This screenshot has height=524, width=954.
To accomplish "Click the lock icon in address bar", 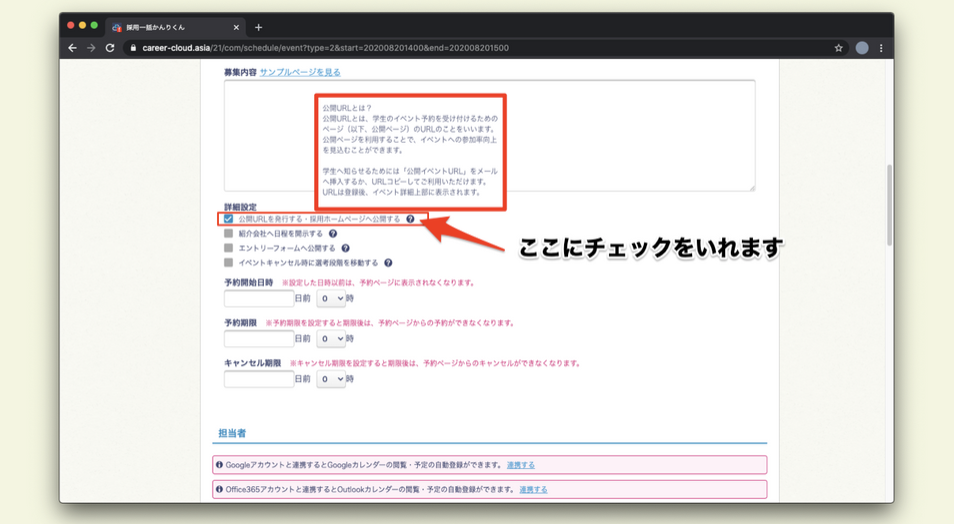I will pos(133,47).
